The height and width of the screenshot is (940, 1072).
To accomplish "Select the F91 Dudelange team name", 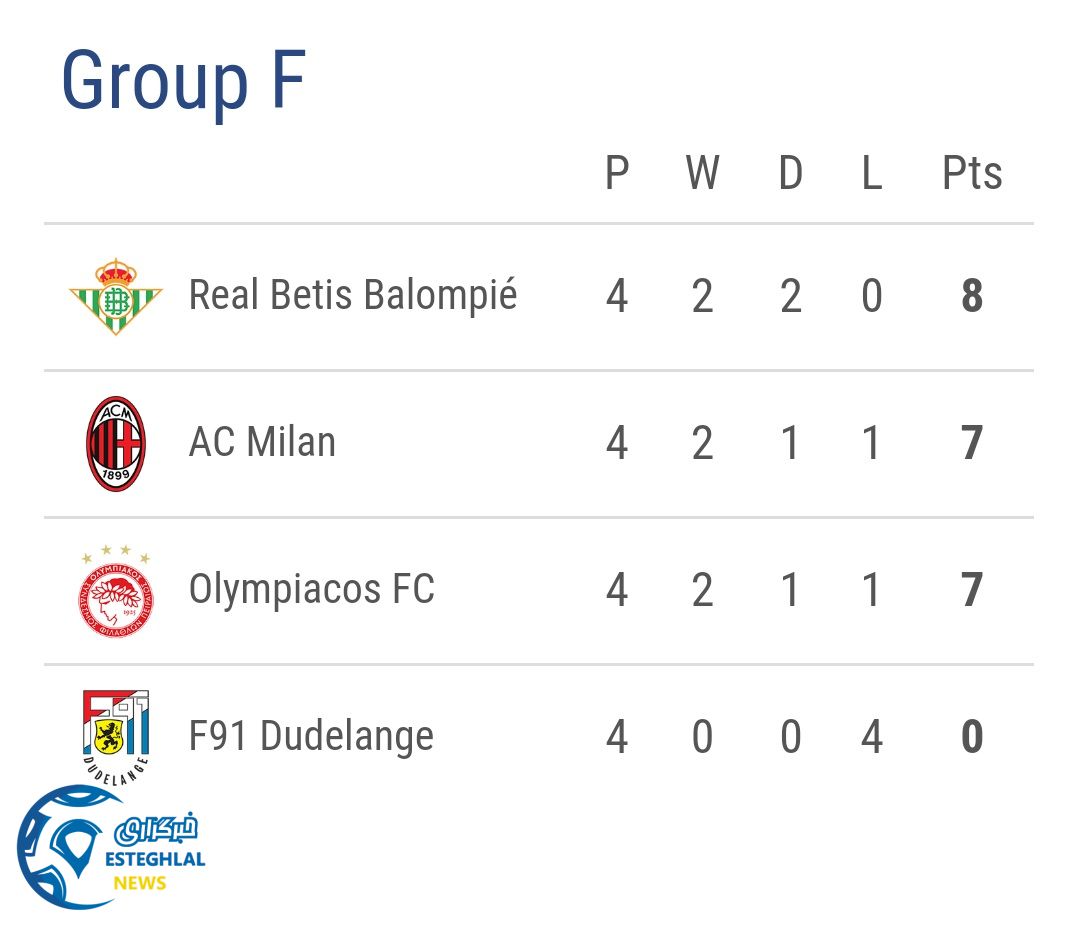I will coord(311,737).
